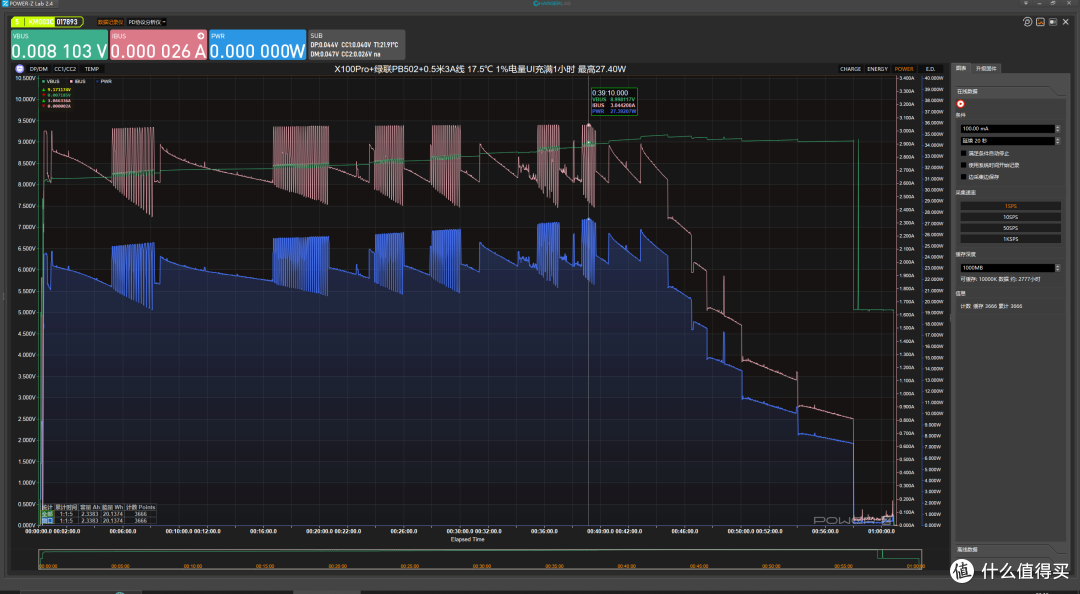1080x594 pixels.
Task: Click the arrow icon in the IBUS tile
Action: pyautogui.click(x=201, y=36)
